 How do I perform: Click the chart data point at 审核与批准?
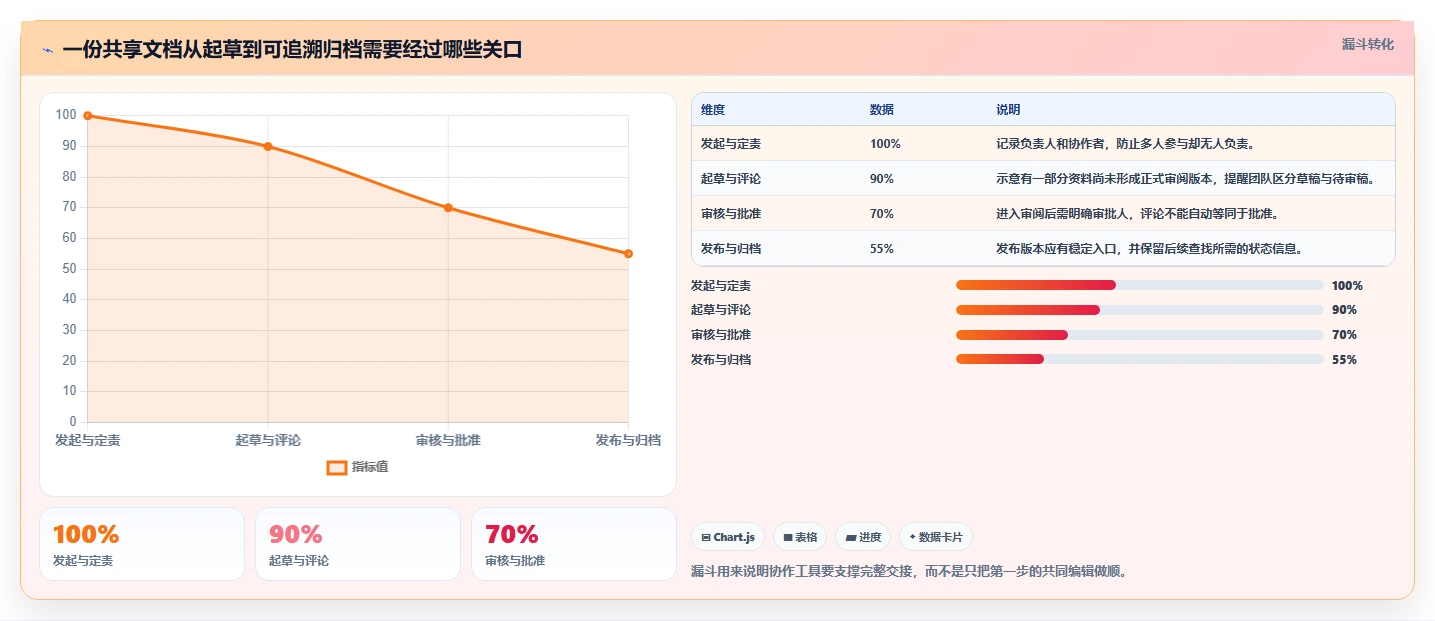(x=448, y=208)
